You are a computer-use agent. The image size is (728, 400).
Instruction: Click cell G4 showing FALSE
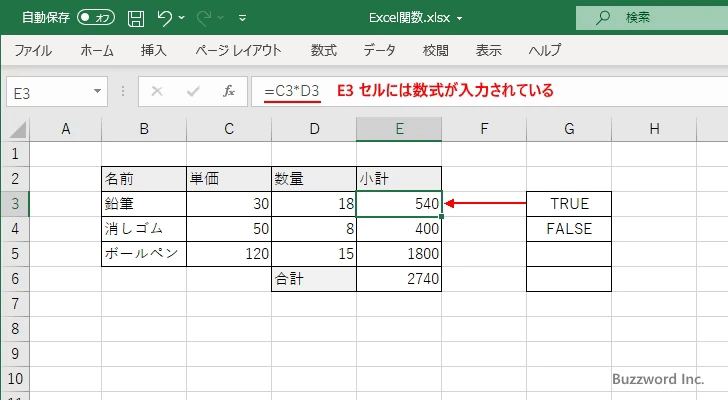pos(569,229)
